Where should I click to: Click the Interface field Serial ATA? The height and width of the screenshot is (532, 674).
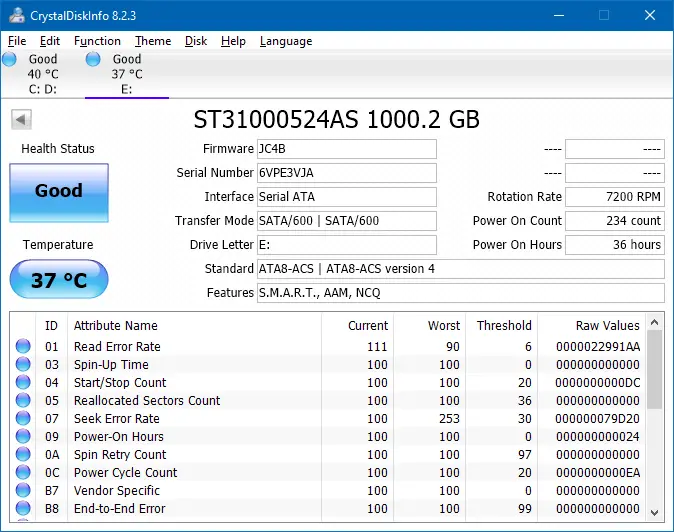[x=347, y=197]
